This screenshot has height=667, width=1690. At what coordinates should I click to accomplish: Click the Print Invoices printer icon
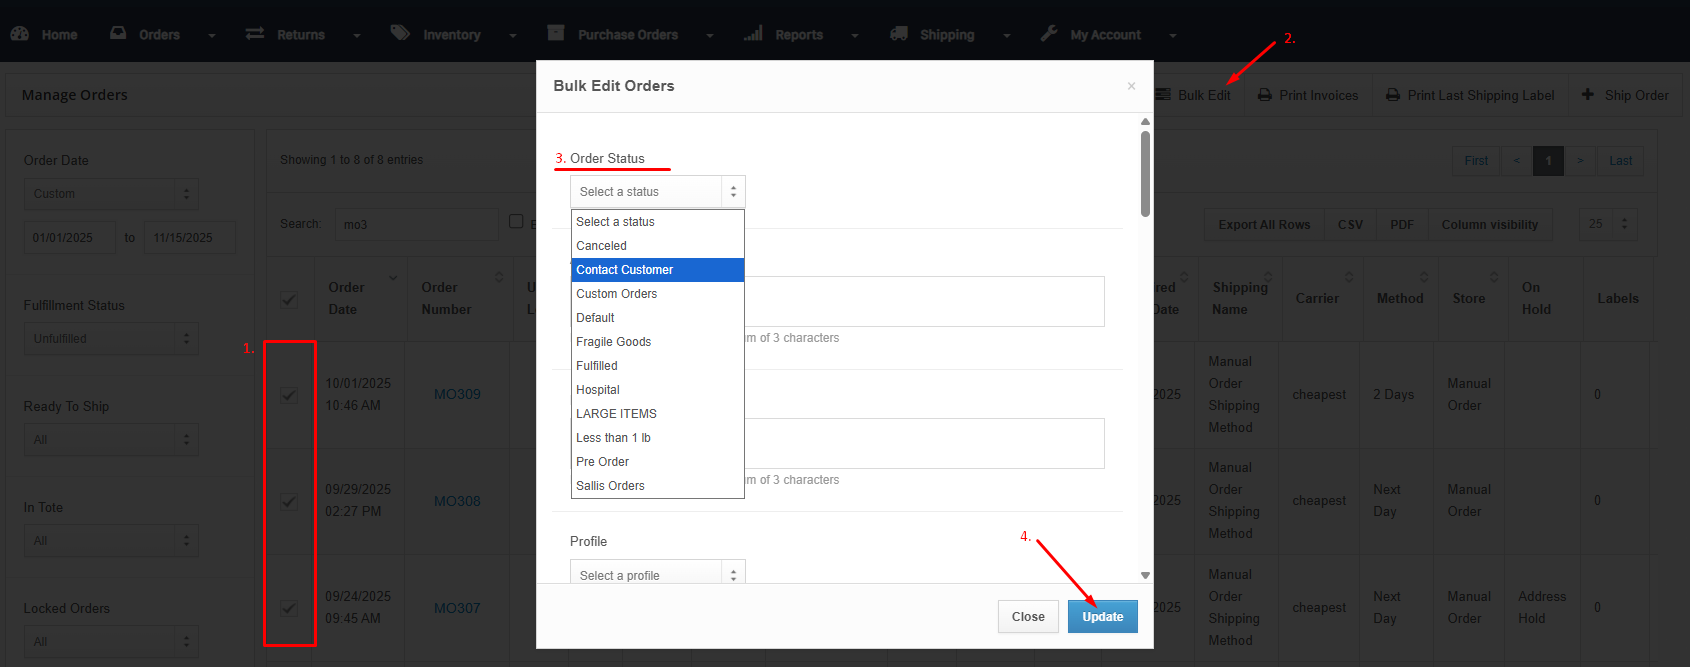(x=1265, y=95)
